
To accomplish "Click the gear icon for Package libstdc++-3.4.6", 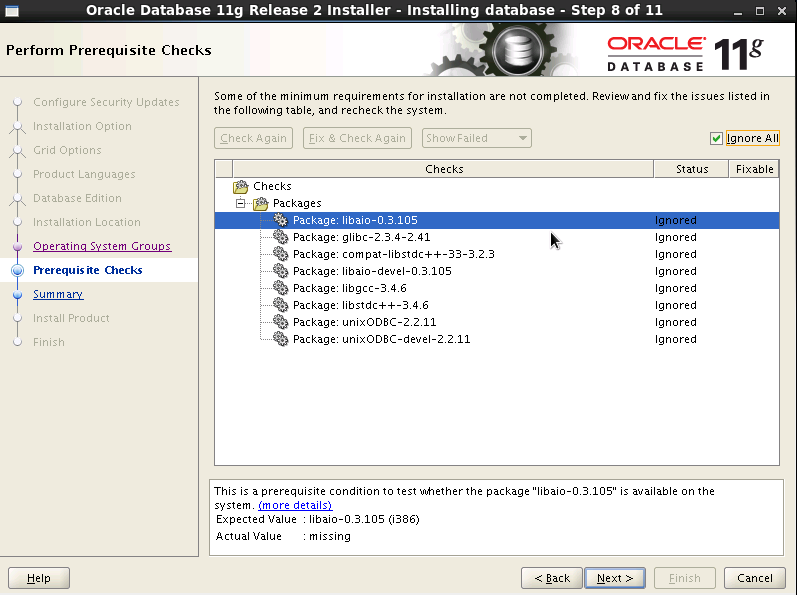I will point(281,305).
